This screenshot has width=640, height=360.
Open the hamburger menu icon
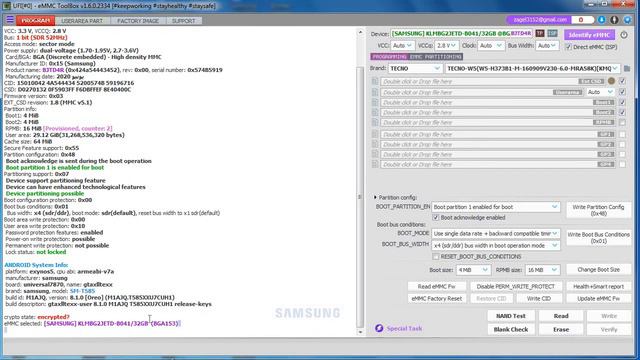[10, 20]
